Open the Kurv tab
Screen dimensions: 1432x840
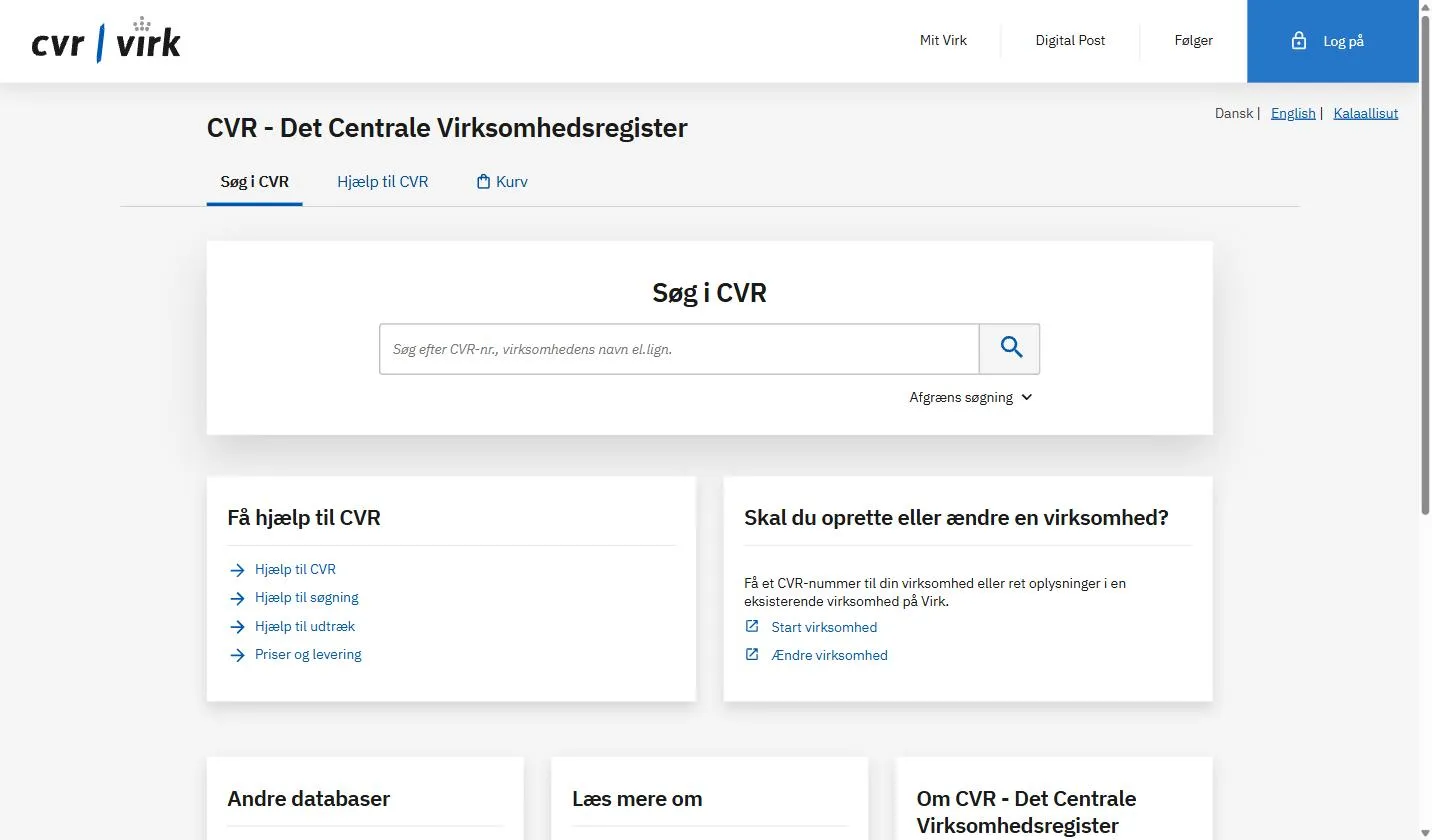(502, 182)
